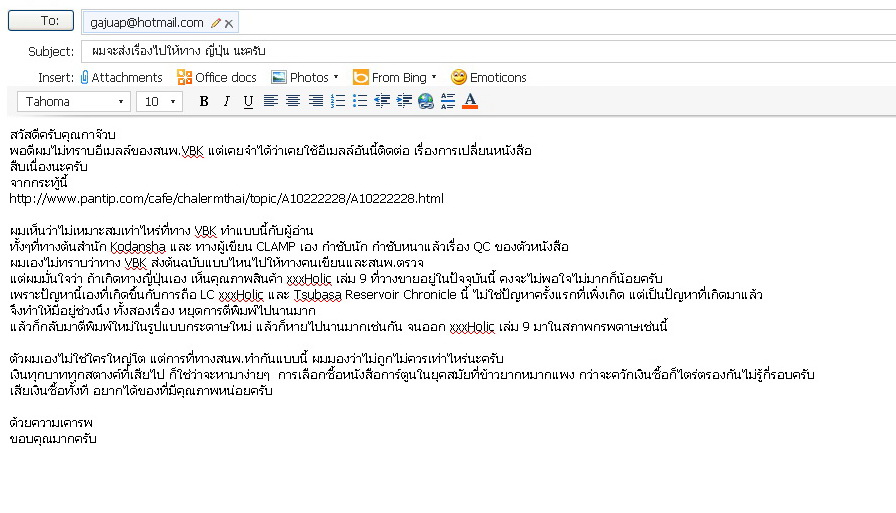Toggle Italic formatting
Viewport: 896px width, 513px height.
pos(226,102)
